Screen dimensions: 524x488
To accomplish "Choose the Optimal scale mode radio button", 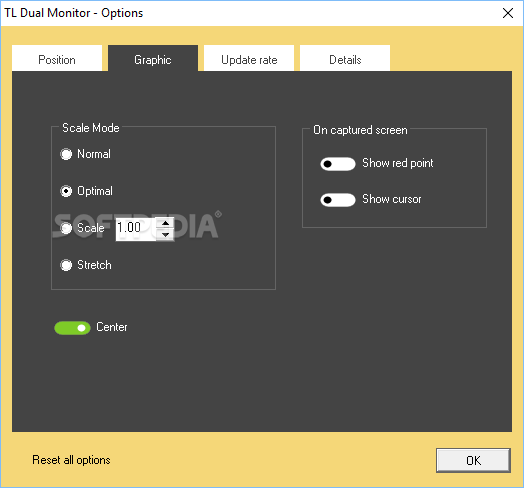I will (66, 191).
